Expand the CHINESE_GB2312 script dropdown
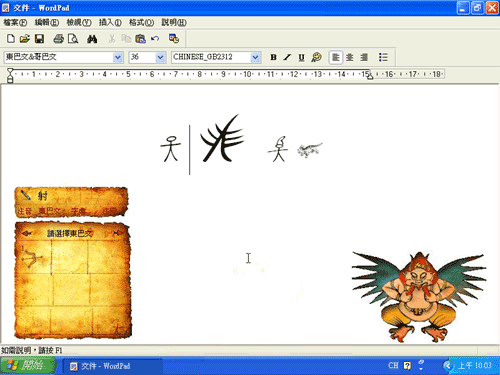The height and width of the screenshot is (375, 500). pos(255,57)
